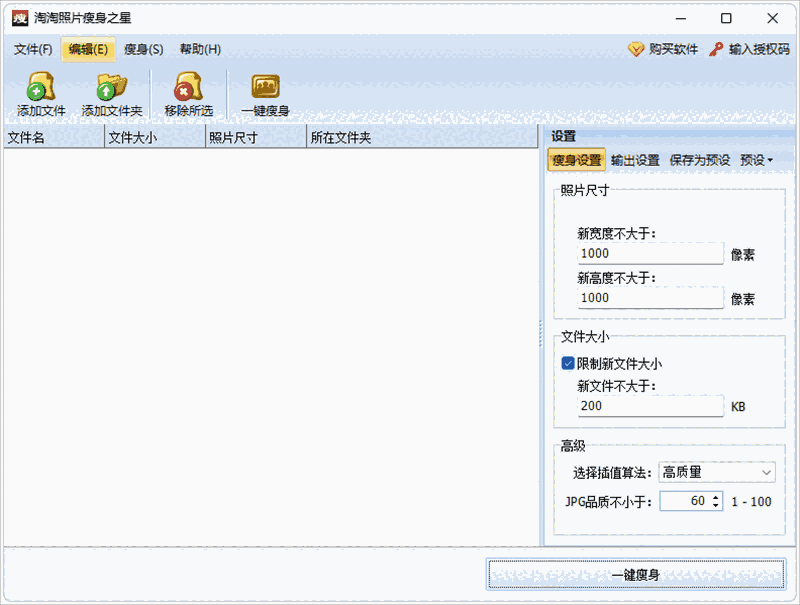Open the 文件(F) menu
The height and width of the screenshot is (605, 800).
33,48
